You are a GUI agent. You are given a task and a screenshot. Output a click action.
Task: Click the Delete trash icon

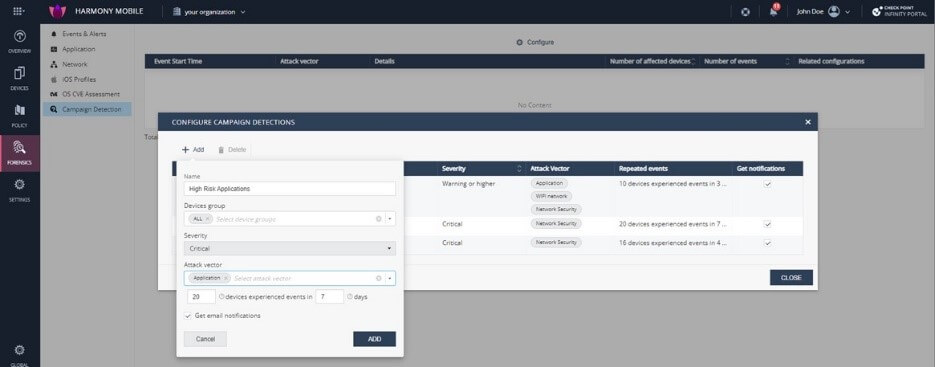[221, 150]
